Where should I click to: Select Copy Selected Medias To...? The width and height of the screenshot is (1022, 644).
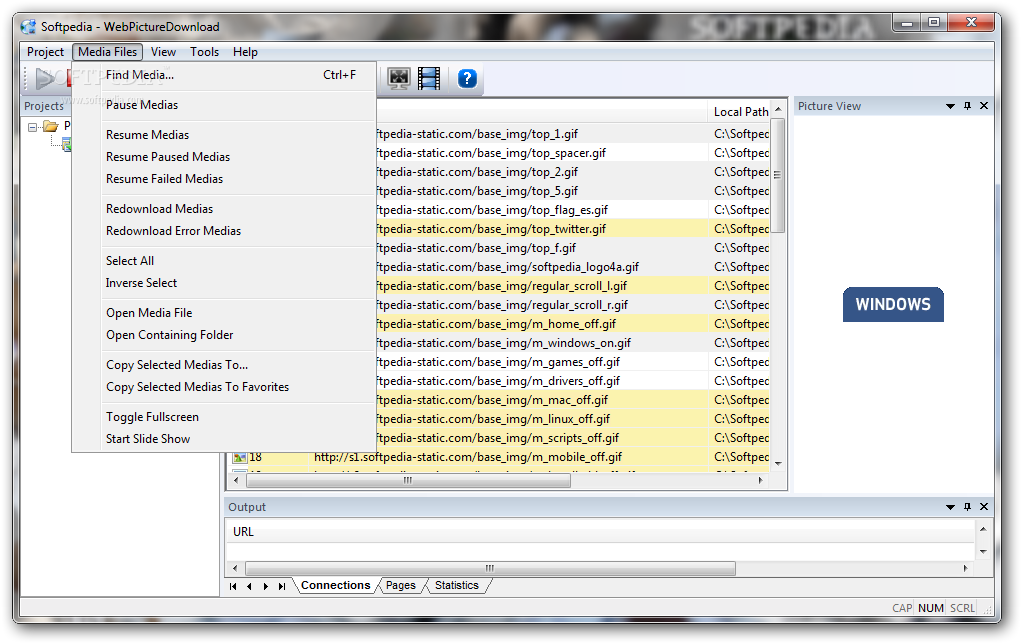point(224,366)
